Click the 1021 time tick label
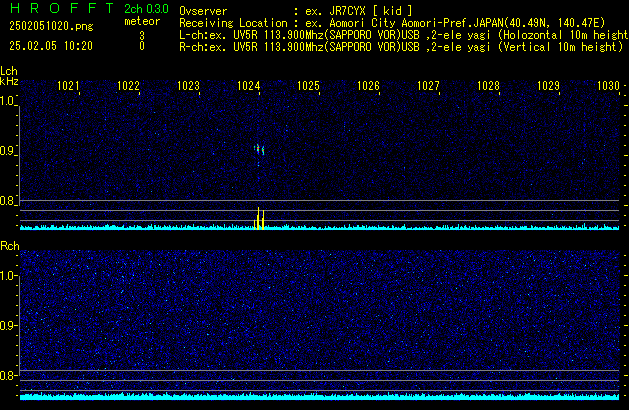Viewport: 629px width, 410px height. click(68, 86)
